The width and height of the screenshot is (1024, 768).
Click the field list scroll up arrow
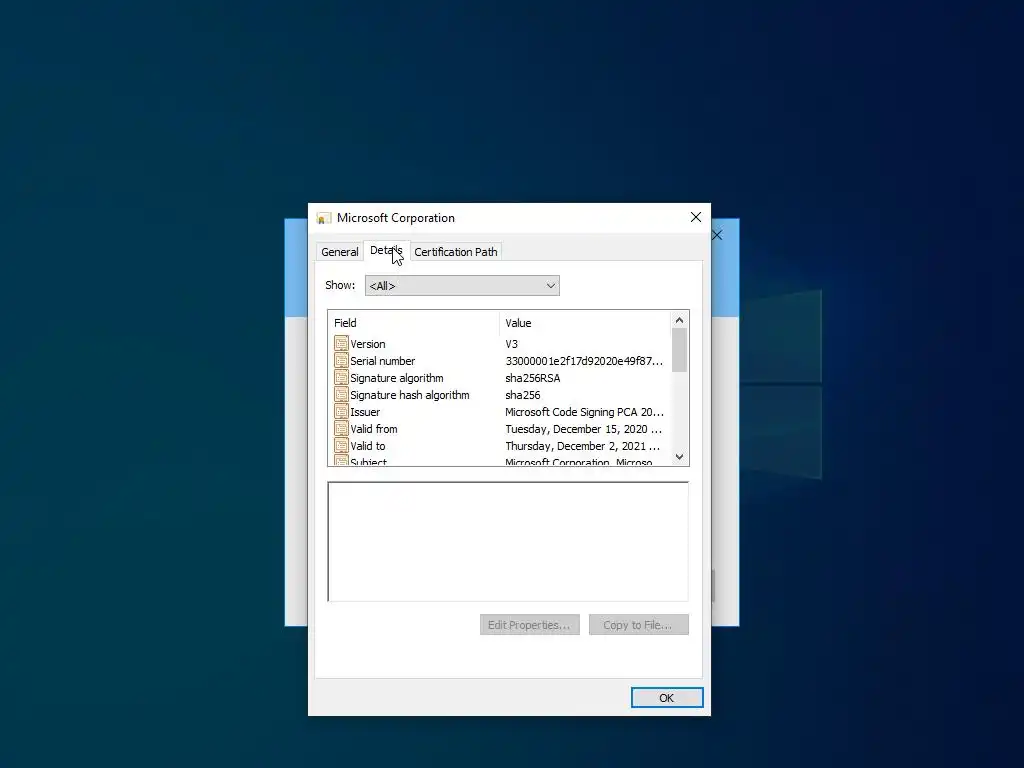pos(679,320)
